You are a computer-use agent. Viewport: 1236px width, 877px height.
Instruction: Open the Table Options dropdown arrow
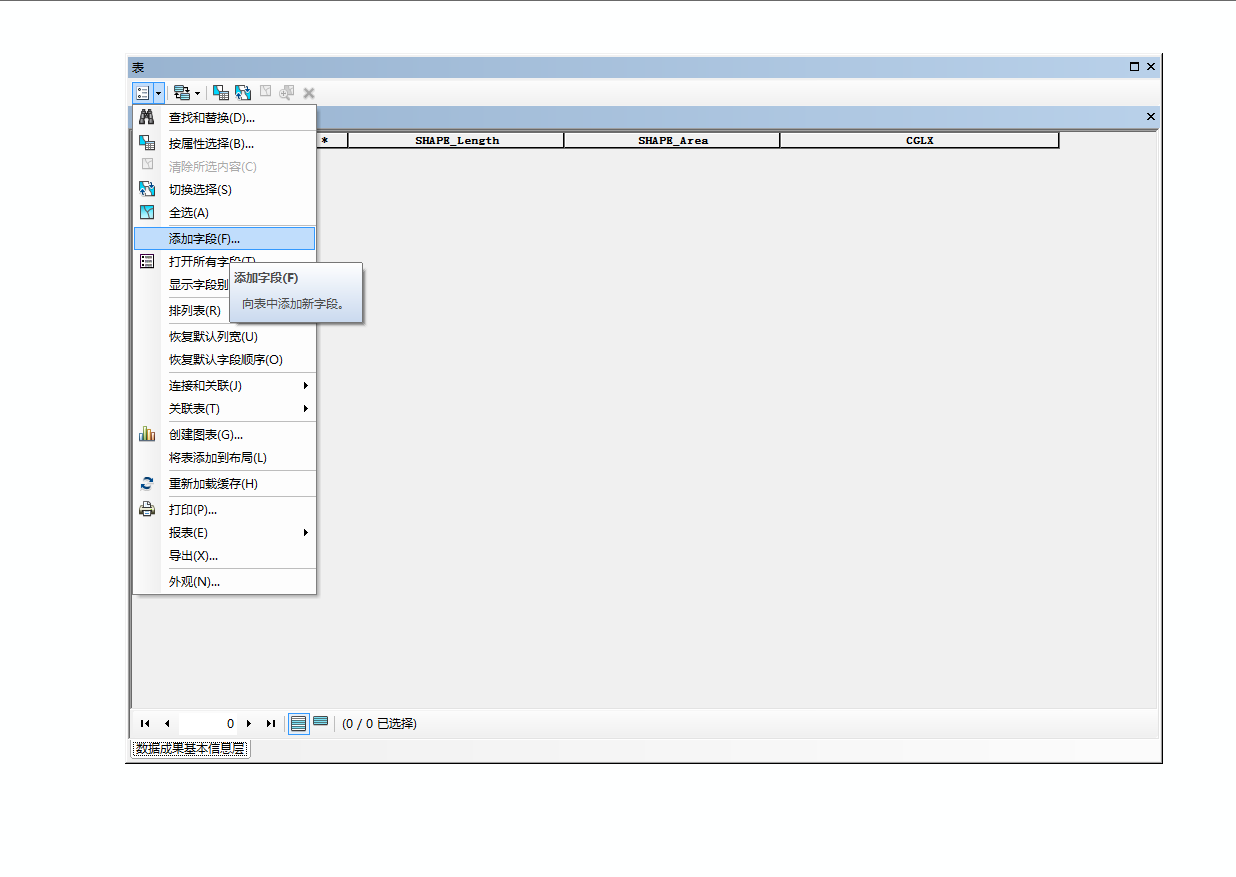point(158,92)
